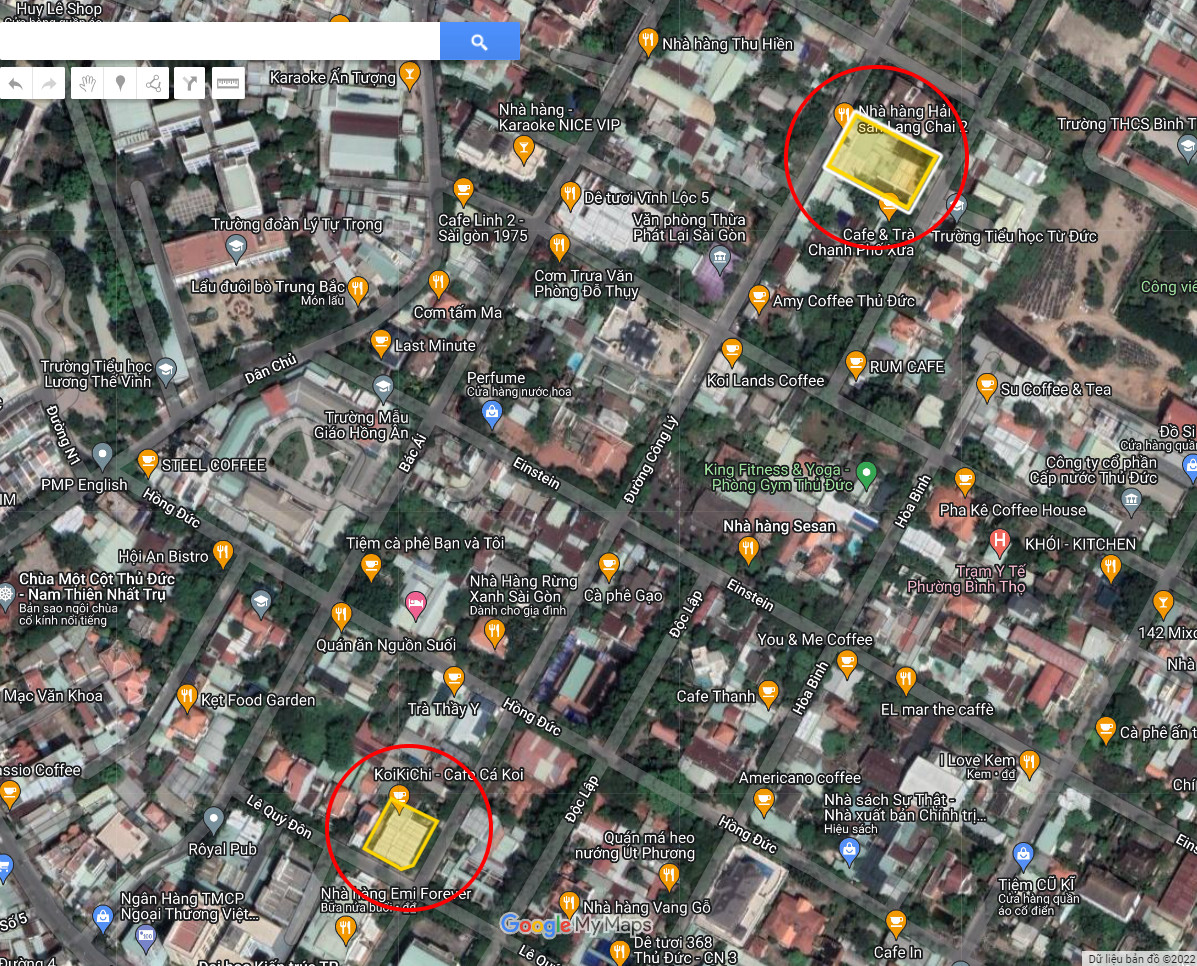Screen dimensions: 1197x966
Task: Click into the map search box
Action: pyautogui.click(x=220, y=41)
